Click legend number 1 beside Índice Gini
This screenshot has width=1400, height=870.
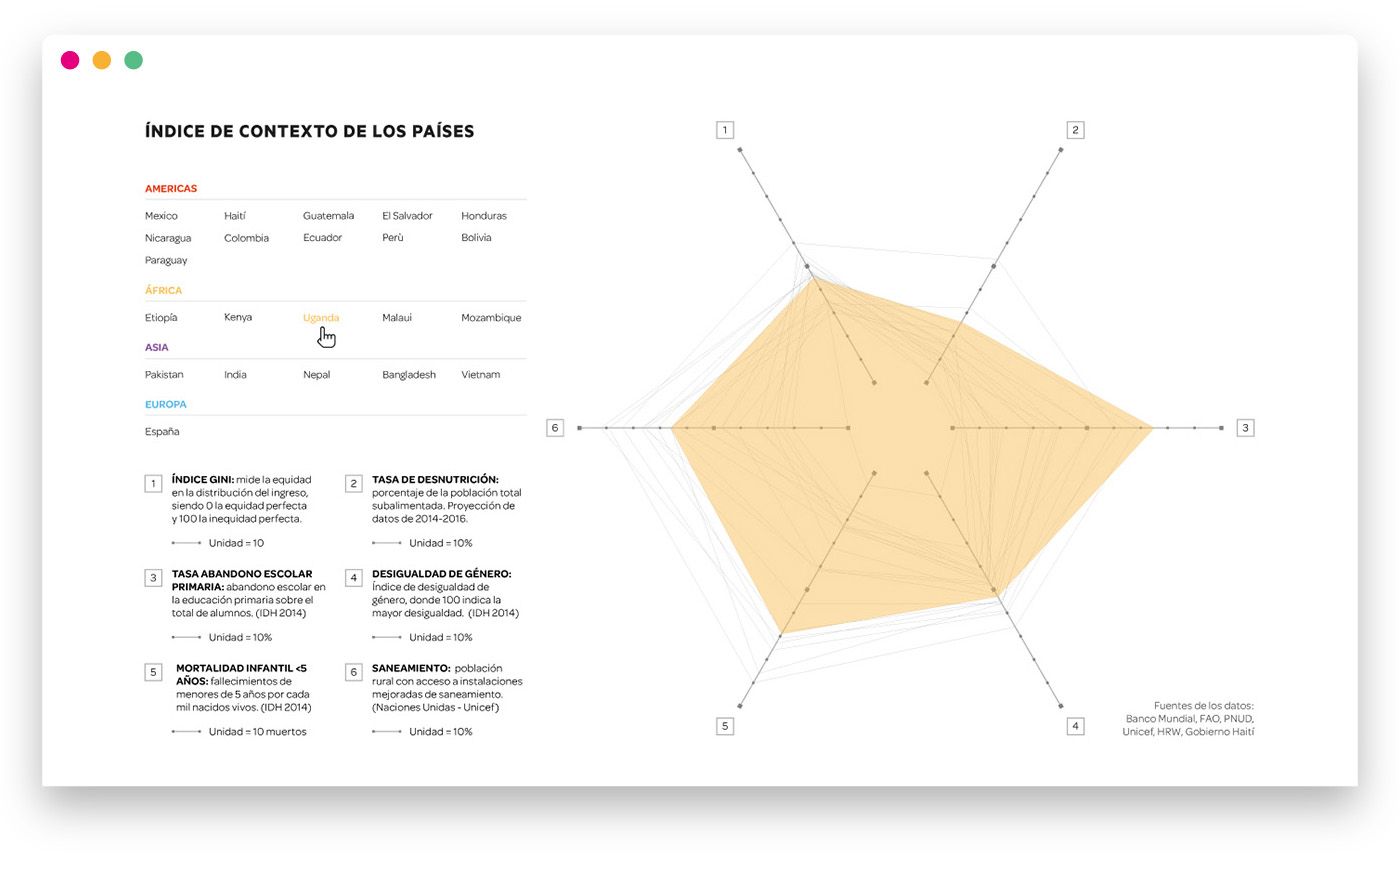point(153,484)
